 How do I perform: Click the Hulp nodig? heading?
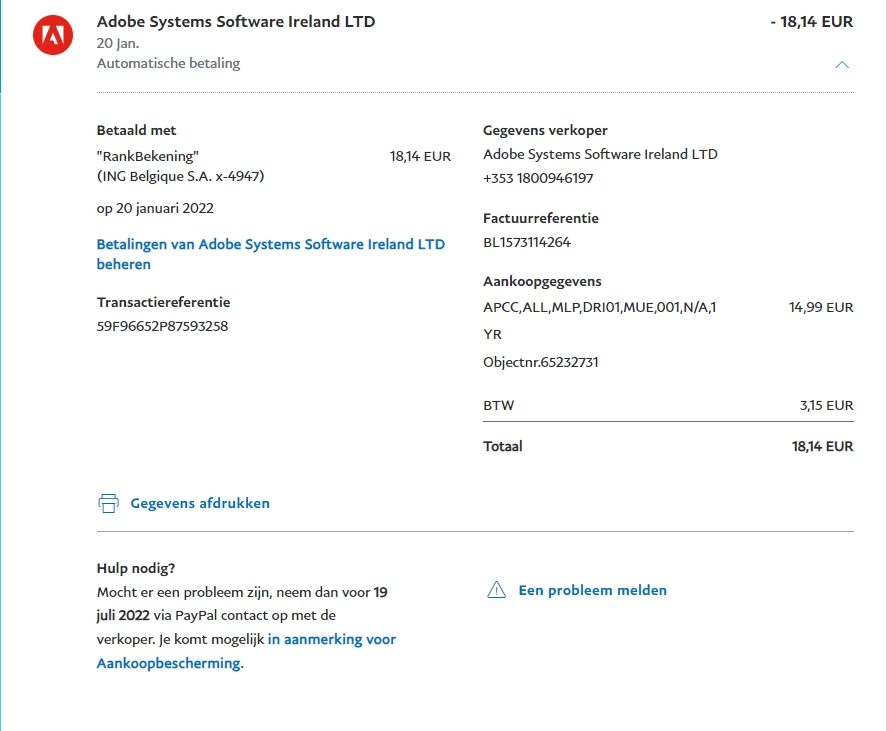pyautogui.click(x=136, y=568)
